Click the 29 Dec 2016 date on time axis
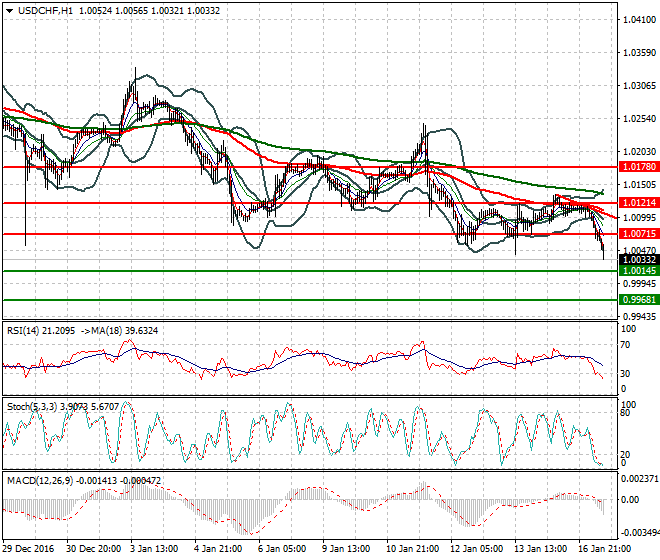The image size is (660, 560). tap(30, 550)
